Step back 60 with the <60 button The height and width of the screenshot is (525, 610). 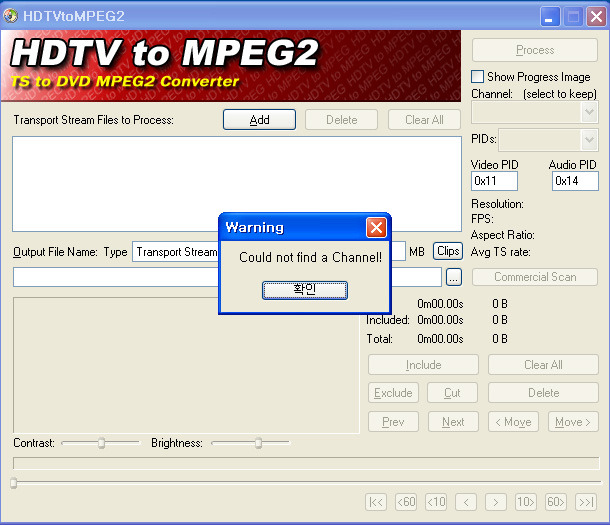(406, 502)
